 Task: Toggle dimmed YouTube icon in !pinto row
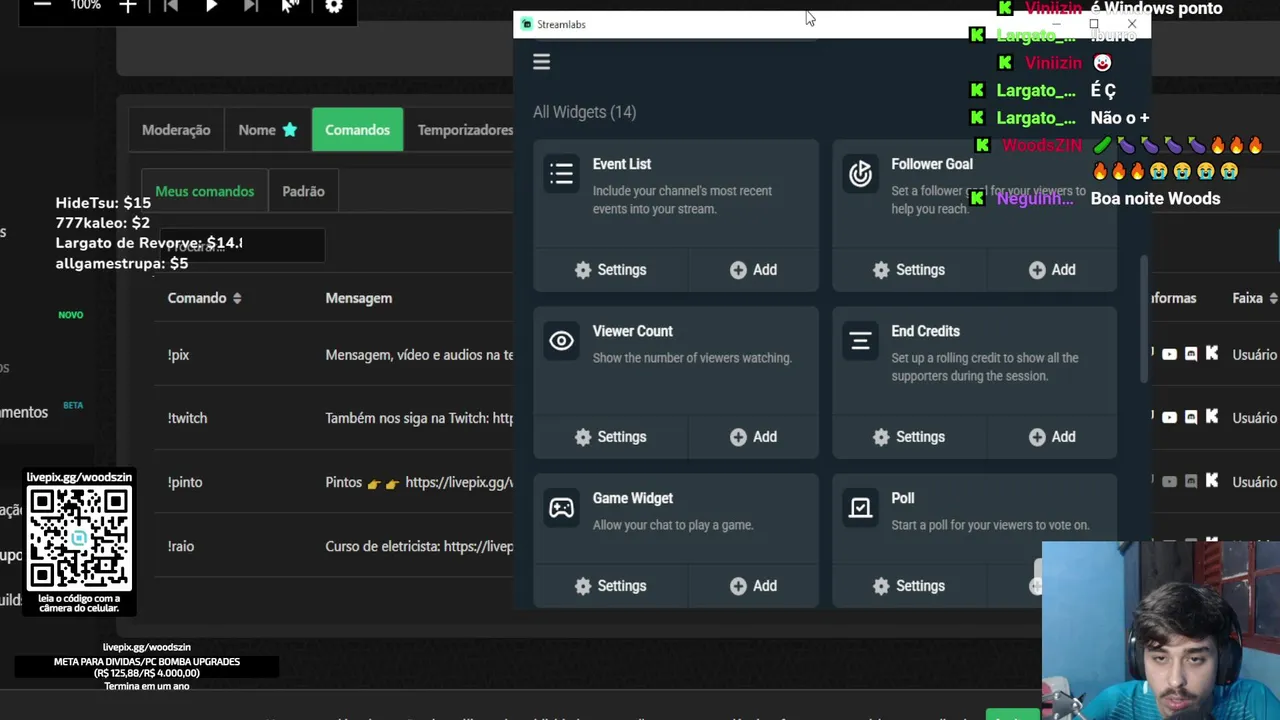(1169, 481)
